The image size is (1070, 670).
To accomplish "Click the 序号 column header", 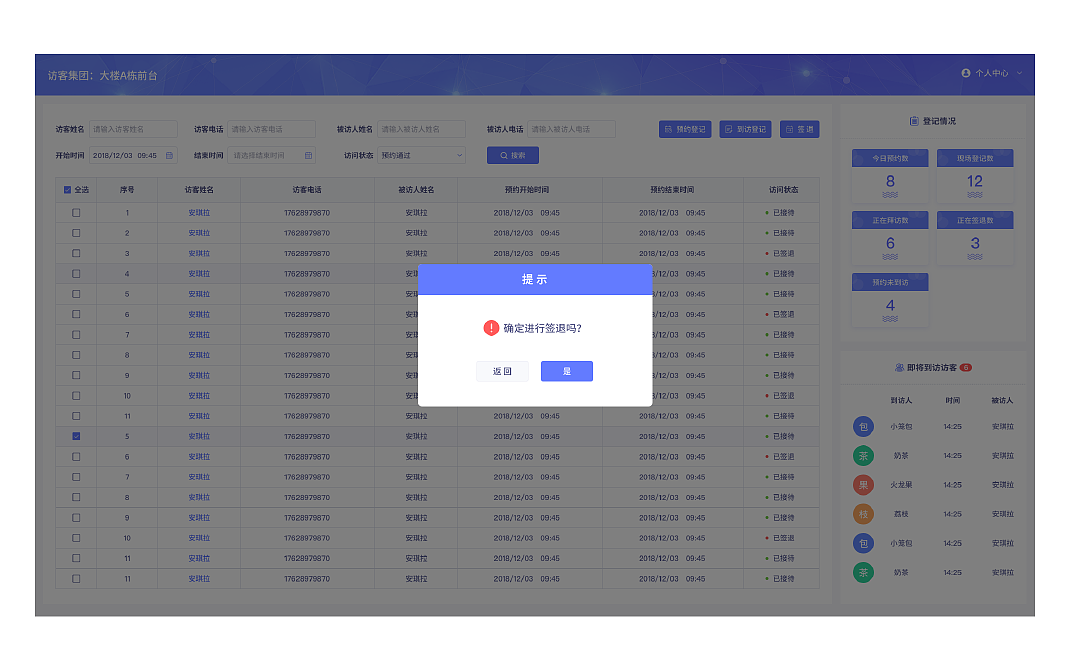I will pos(127,190).
